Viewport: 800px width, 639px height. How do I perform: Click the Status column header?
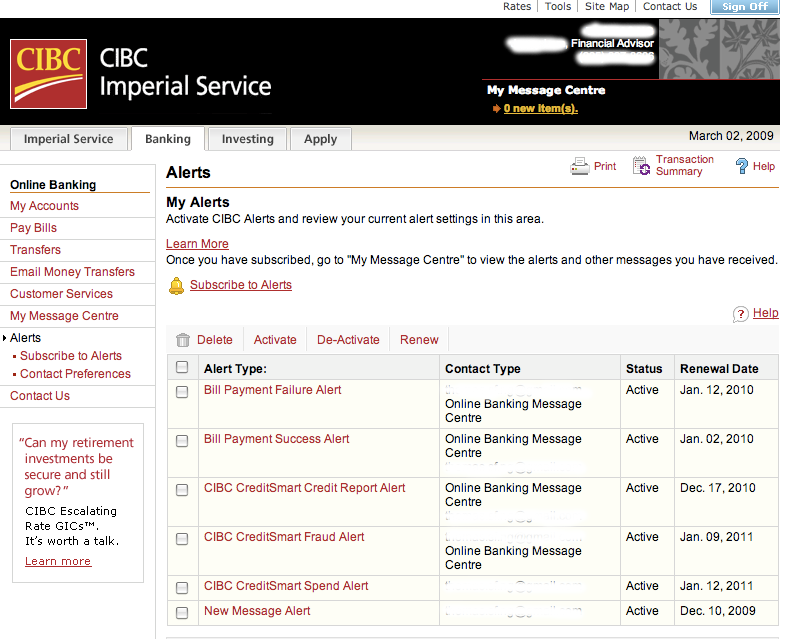click(x=644, y=368)
